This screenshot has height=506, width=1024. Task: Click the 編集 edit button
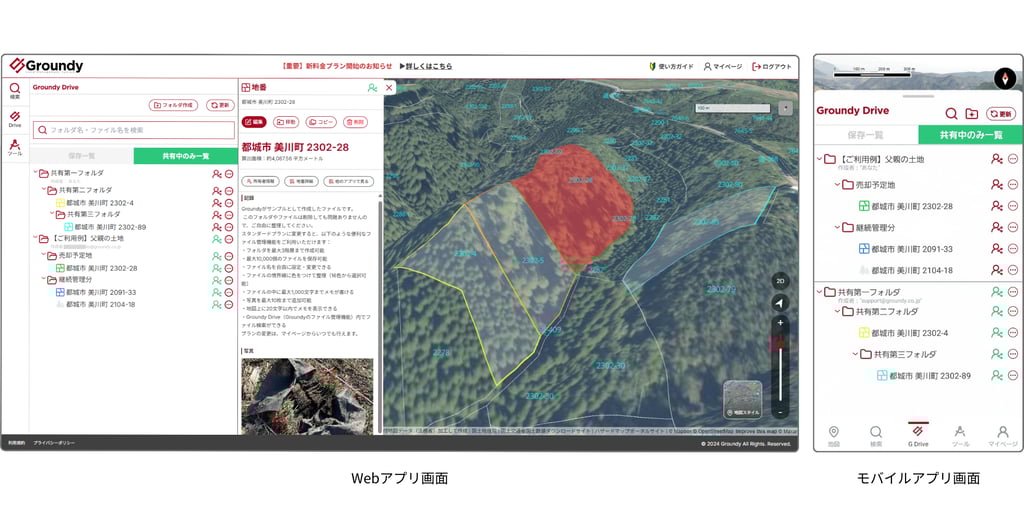pos(254,122)
